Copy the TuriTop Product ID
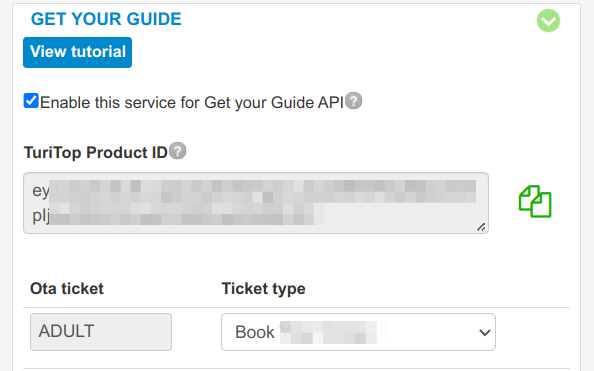This screenshot has height=371, width=594. (x=535, y=201)
